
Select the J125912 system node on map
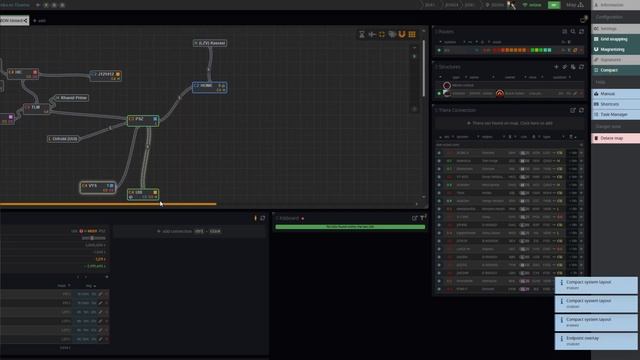[106, 76]
